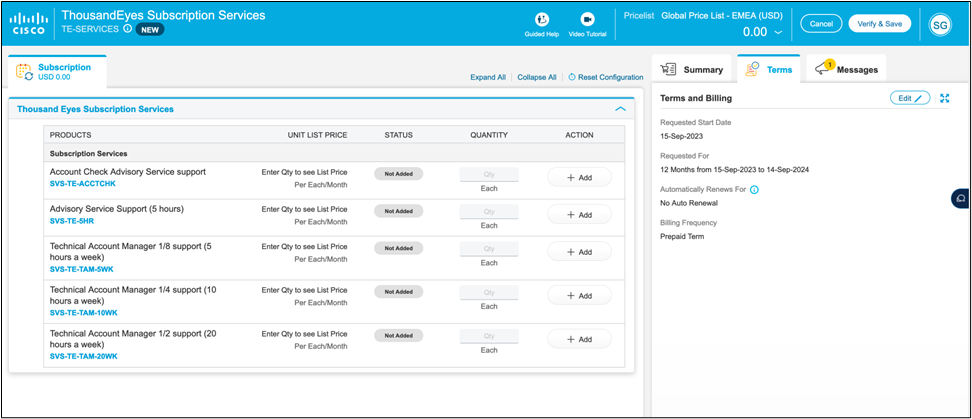Open the TE-SERVICES info icon
The height and width of the screenshot is (419, 972).
127,29
